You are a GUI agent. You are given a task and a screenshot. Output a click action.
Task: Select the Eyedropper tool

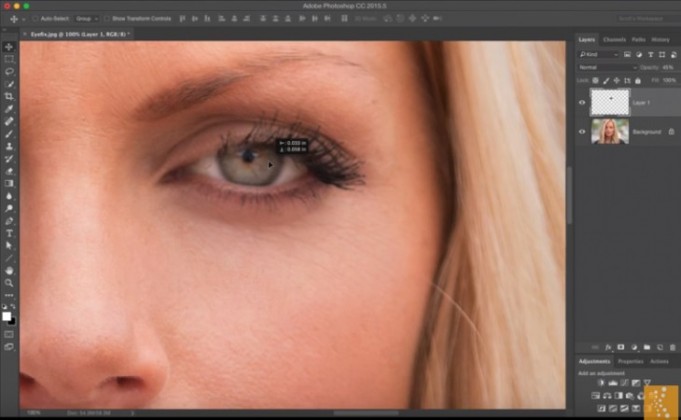pos(9,109)
